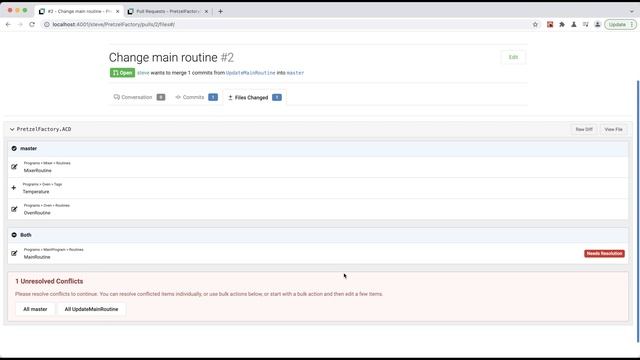The image size is (640, 360).
Task: Open the Conversation tab
Action: coord(139,97)
